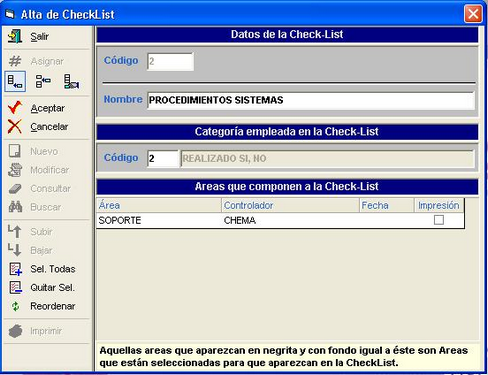The image size is (488, 375).
Task: Close the Alta de CheckList window
Action: point(473,14)
